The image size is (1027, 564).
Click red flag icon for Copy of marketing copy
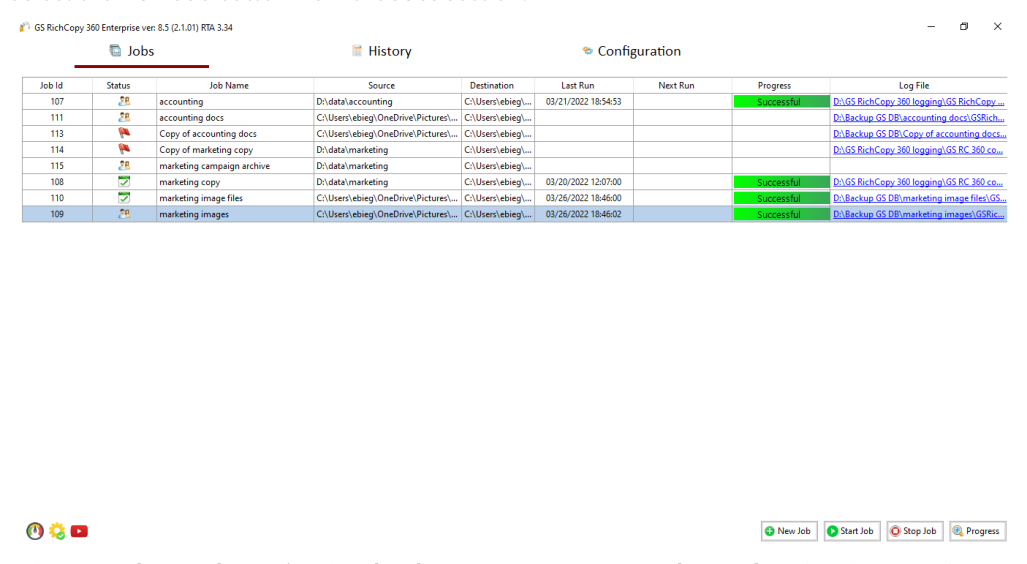click(x=124, y=149)
